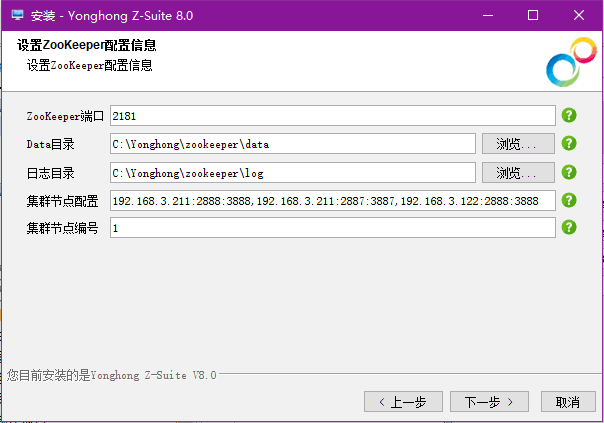The image size is (604, 423).
Task: Show help for 集群节点编号 field
Action: 569,227
